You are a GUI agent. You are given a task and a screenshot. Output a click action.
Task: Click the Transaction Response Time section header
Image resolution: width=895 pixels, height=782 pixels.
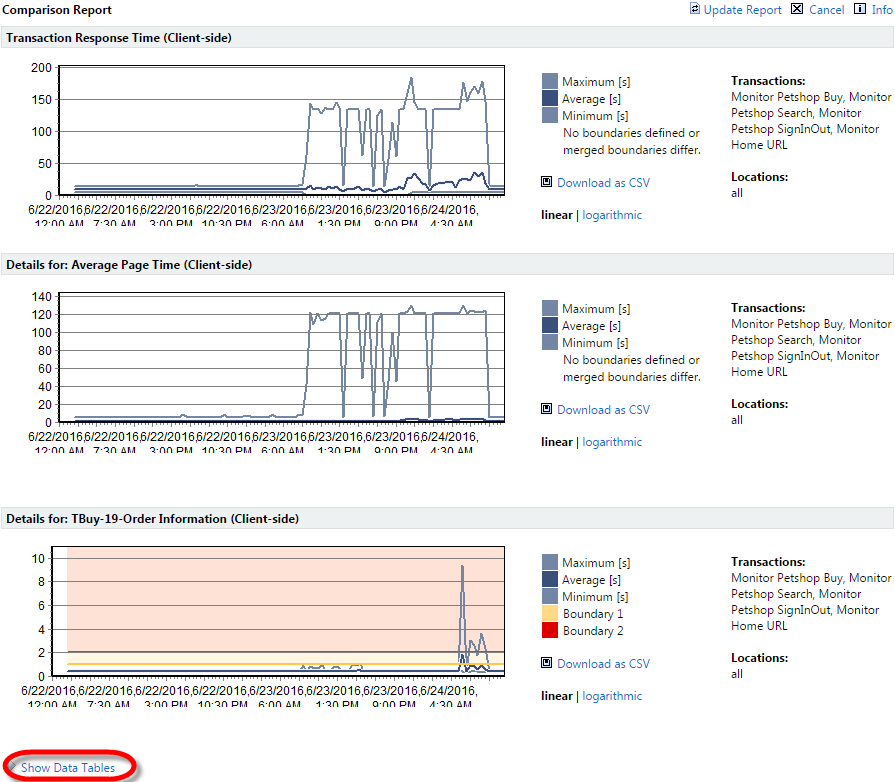(x=118, y=38)
